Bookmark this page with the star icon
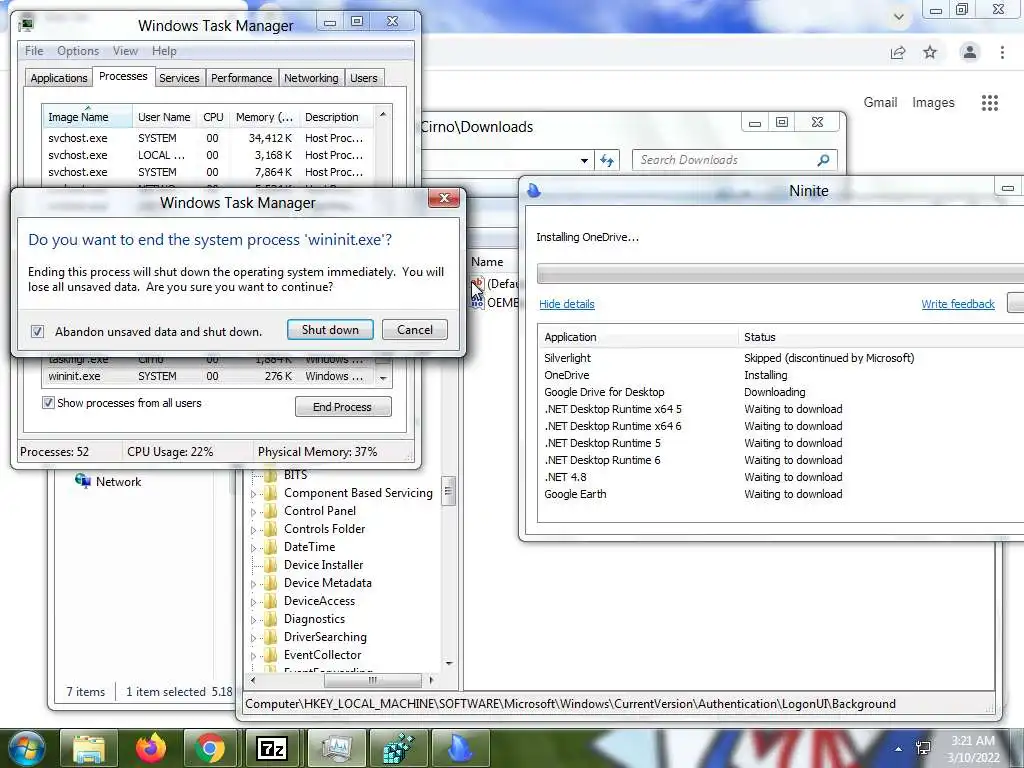This screenshot has width=1024, height=768. click(930, 52)
